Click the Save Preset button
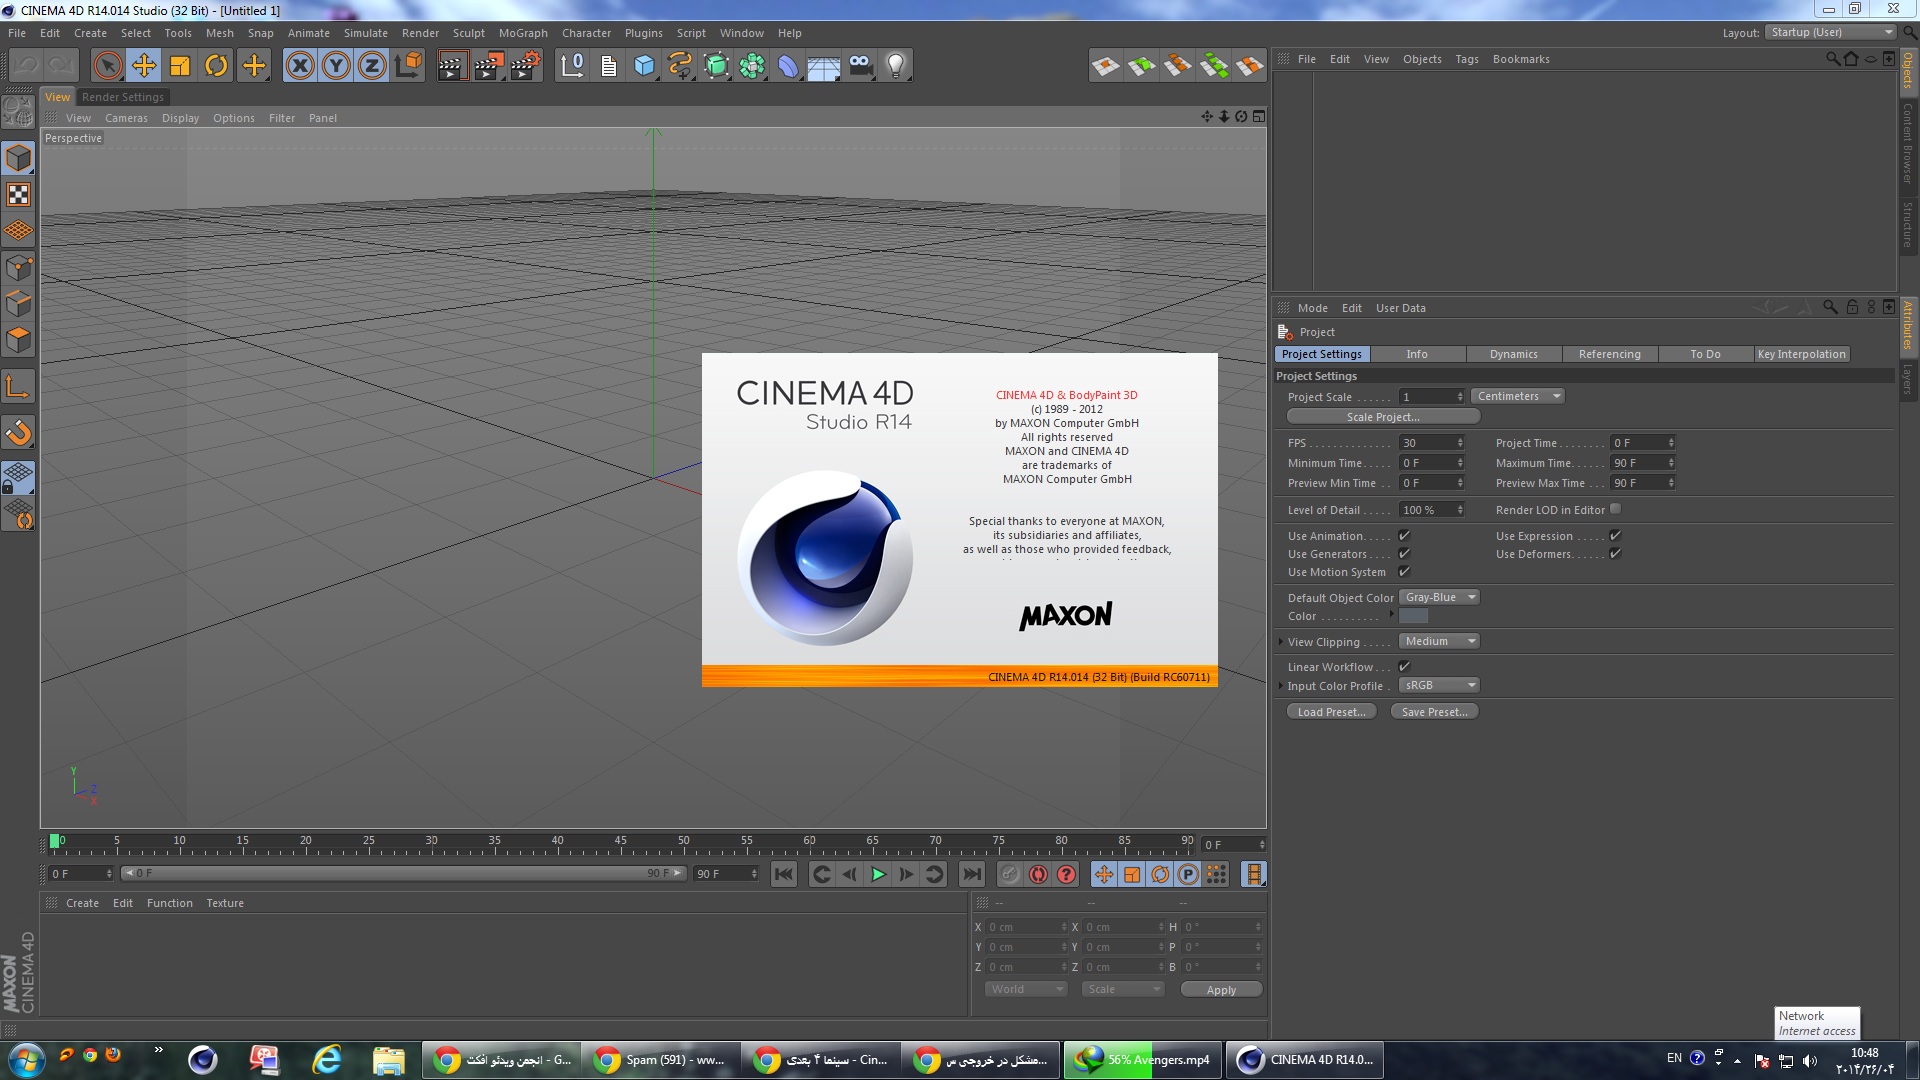1920x1080 pixels. 1433,712
